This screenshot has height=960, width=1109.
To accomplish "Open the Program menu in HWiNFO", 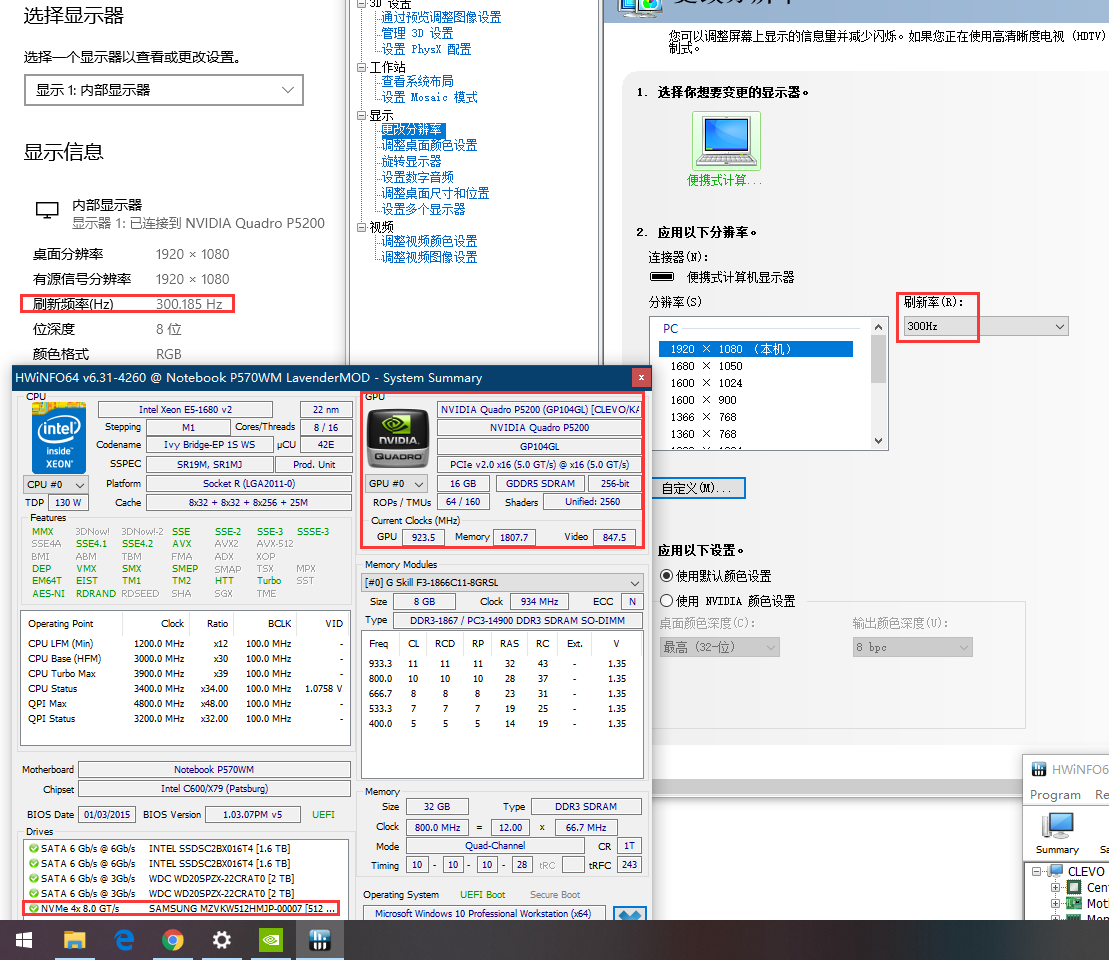I will (1055, 795).
